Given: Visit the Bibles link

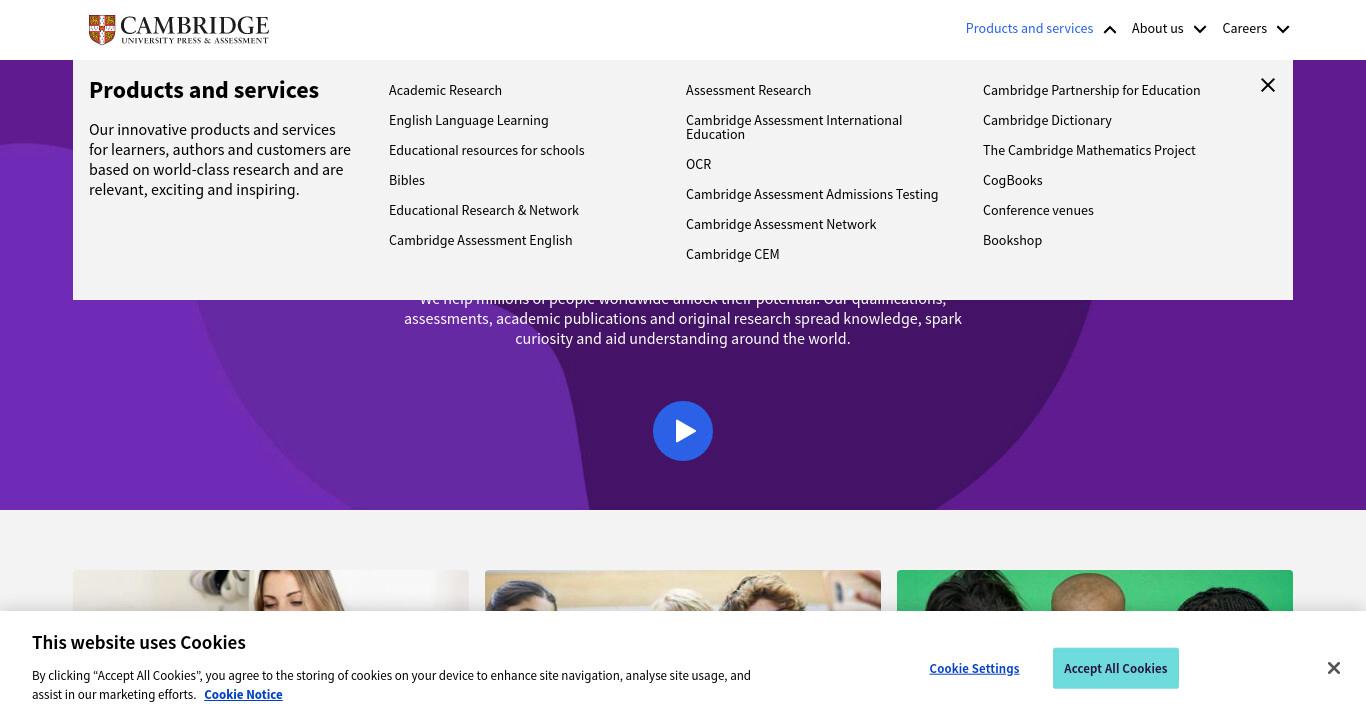Looking at the screenshot, I should click(406, 180).
